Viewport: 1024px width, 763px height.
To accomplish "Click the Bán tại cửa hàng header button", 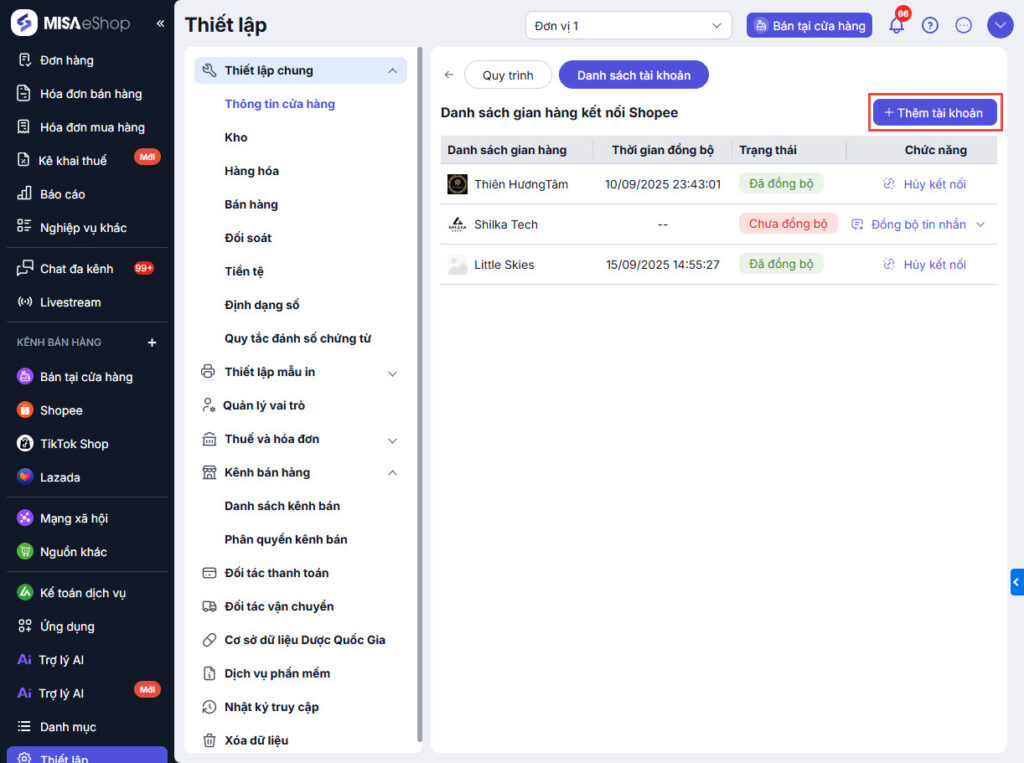I will point(809,26).
